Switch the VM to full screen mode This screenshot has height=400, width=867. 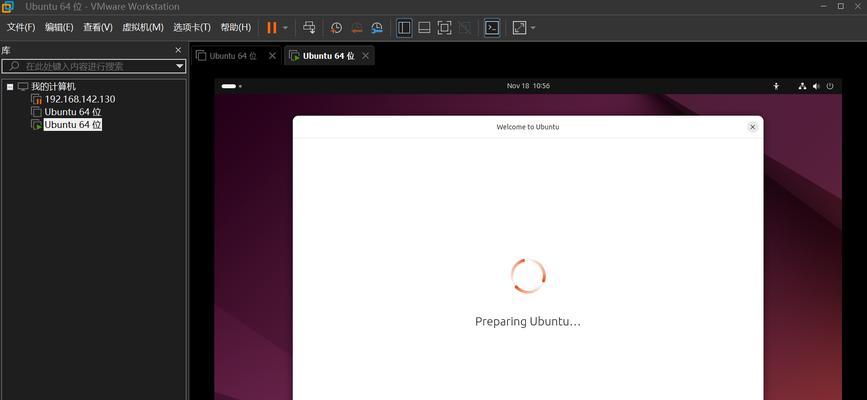coord(445,28)
